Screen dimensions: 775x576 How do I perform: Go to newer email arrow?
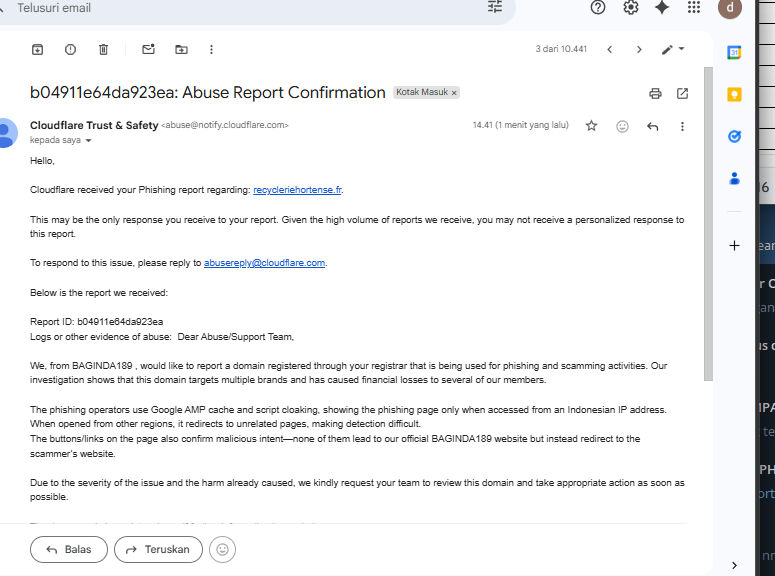[609, 49]
